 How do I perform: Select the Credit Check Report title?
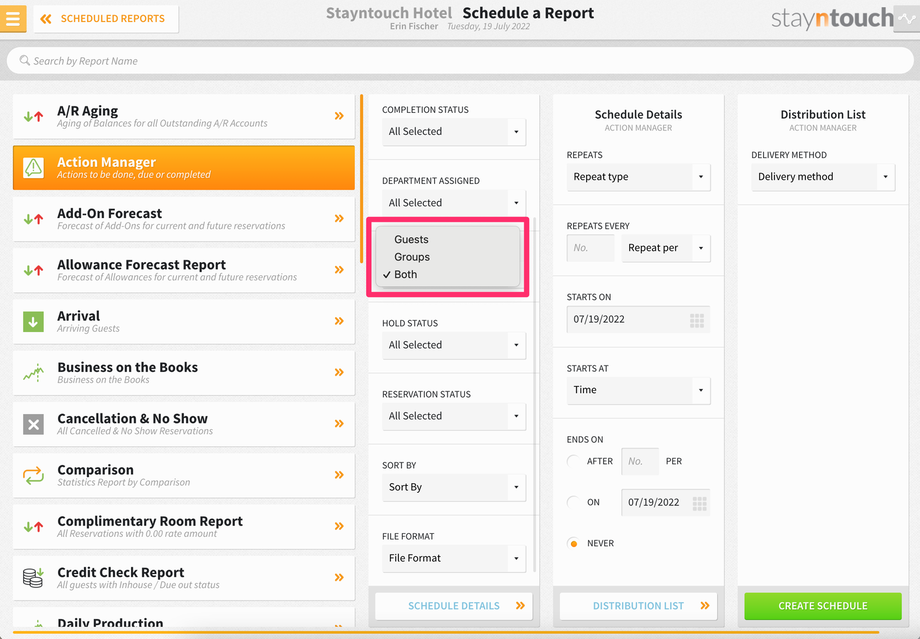click(121, 572)
